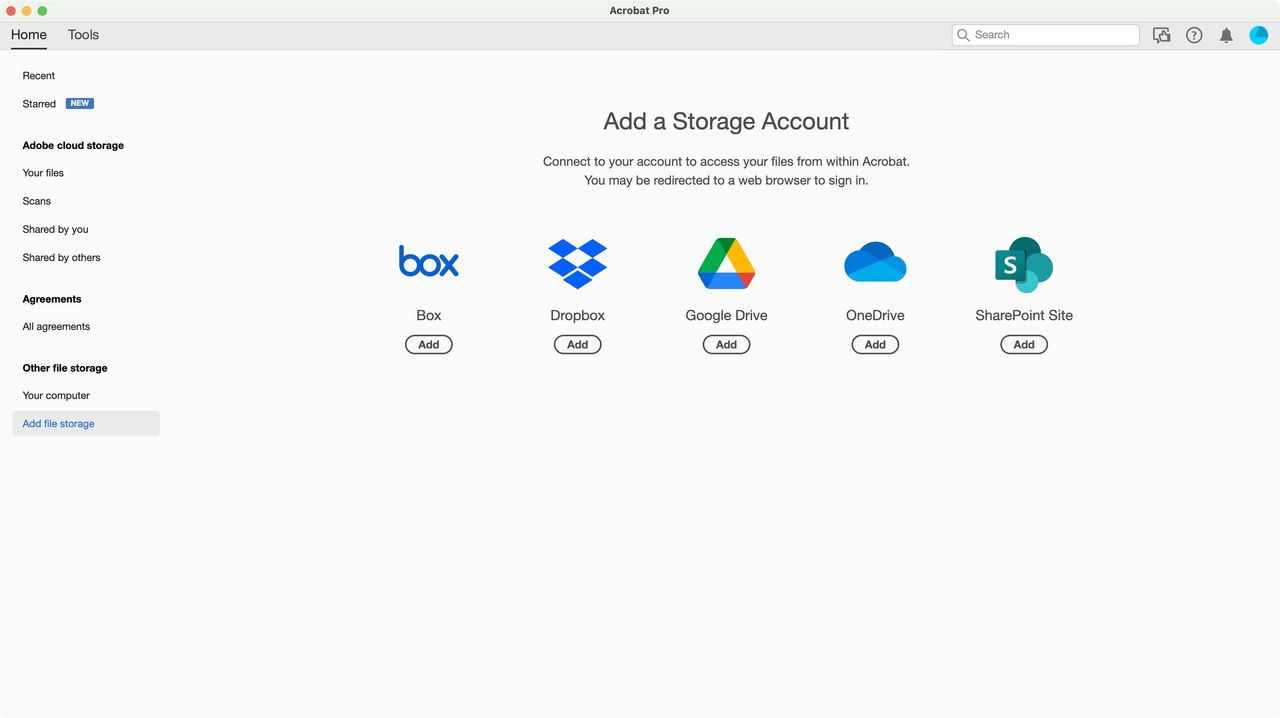Open the help question mark icon

(1194, 35)
